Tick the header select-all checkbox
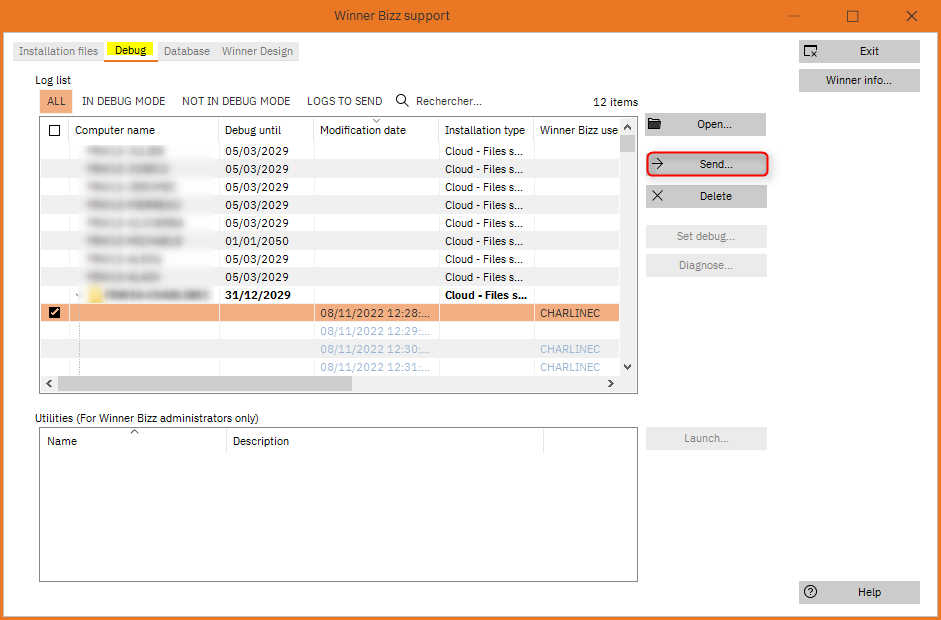941x620 pixels. [54, 130]
